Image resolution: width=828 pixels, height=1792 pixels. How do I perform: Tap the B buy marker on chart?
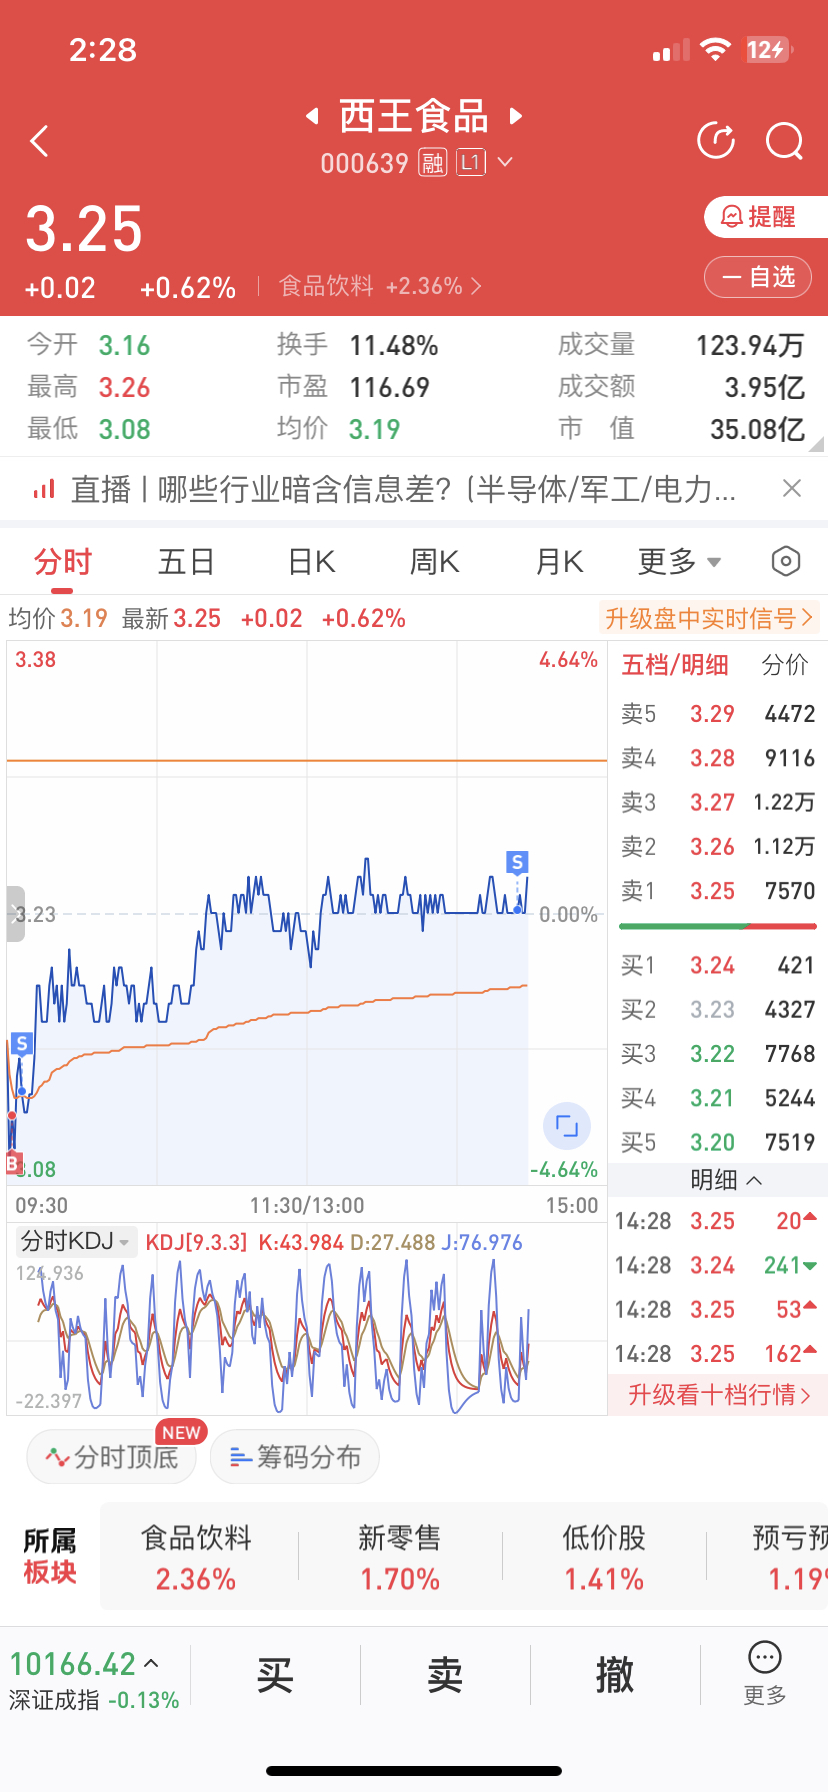[13, 1163]
